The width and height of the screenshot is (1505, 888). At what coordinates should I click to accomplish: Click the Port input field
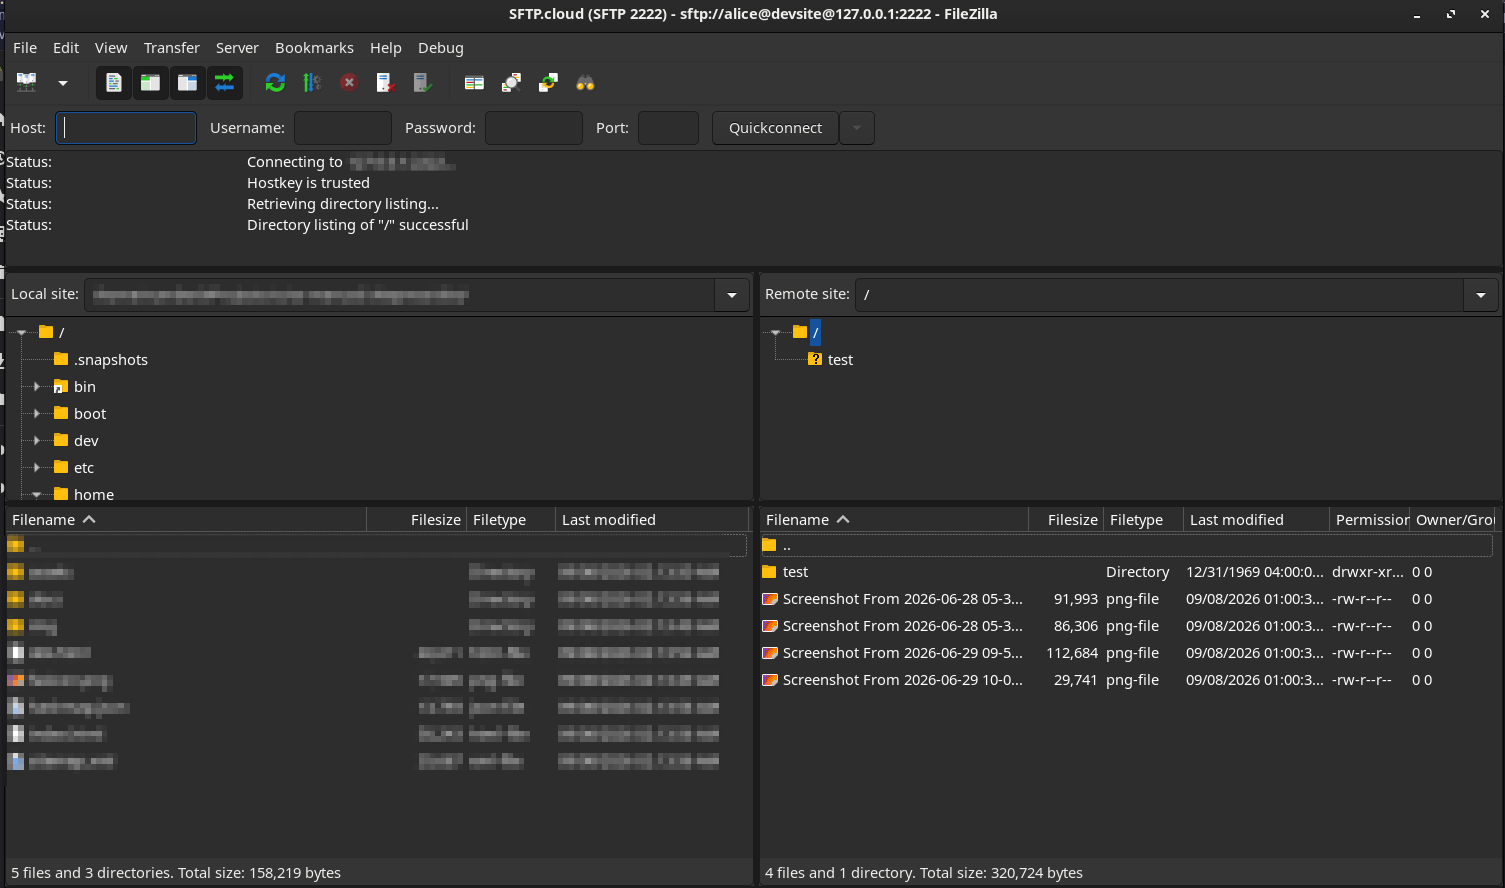click(668, 128)
